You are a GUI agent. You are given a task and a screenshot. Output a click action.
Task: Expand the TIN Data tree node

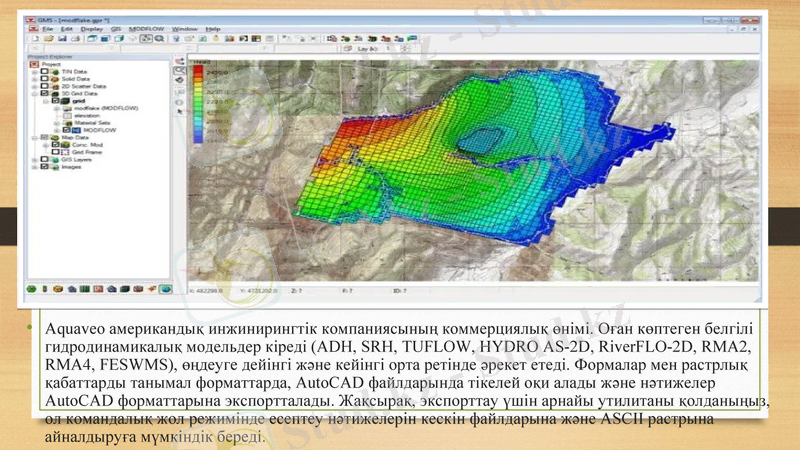[x=35, y=72]
